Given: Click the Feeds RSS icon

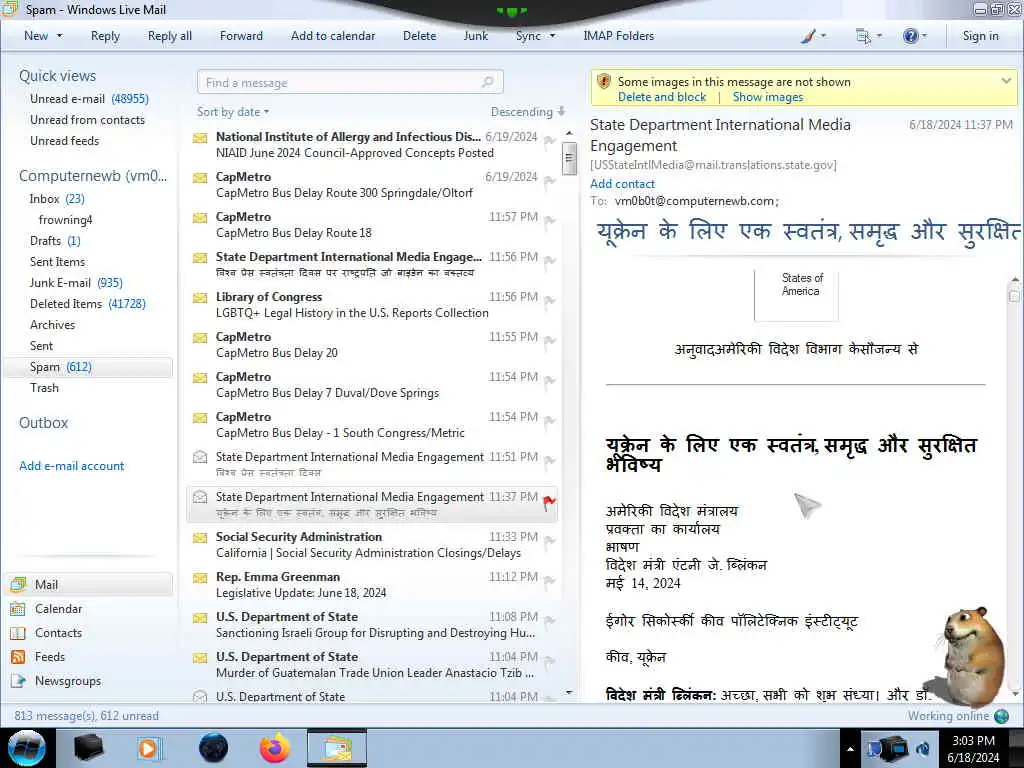Looking at the screenshot, I should coord(18,657).
